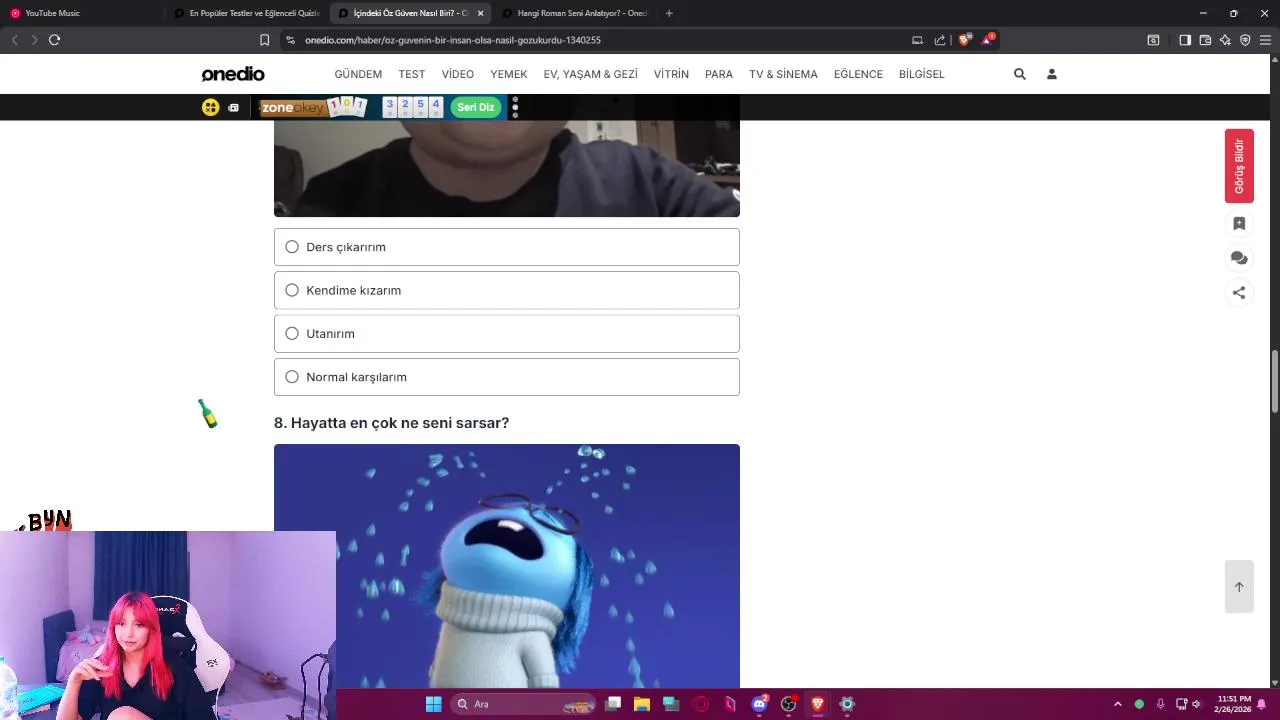Image resolution: width=1280 pixels, height=720 pixels.
Task: Click the crying Sadness question image
Action: coord(507,566)
